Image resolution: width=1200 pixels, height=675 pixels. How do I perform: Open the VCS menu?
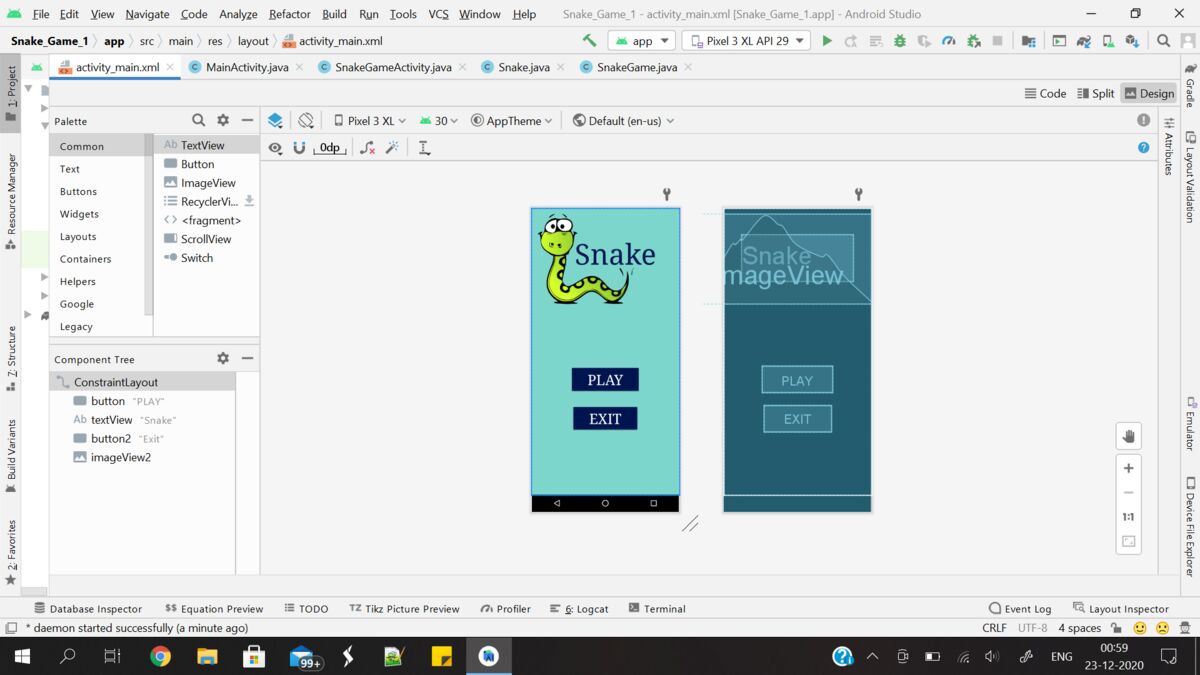438,14
